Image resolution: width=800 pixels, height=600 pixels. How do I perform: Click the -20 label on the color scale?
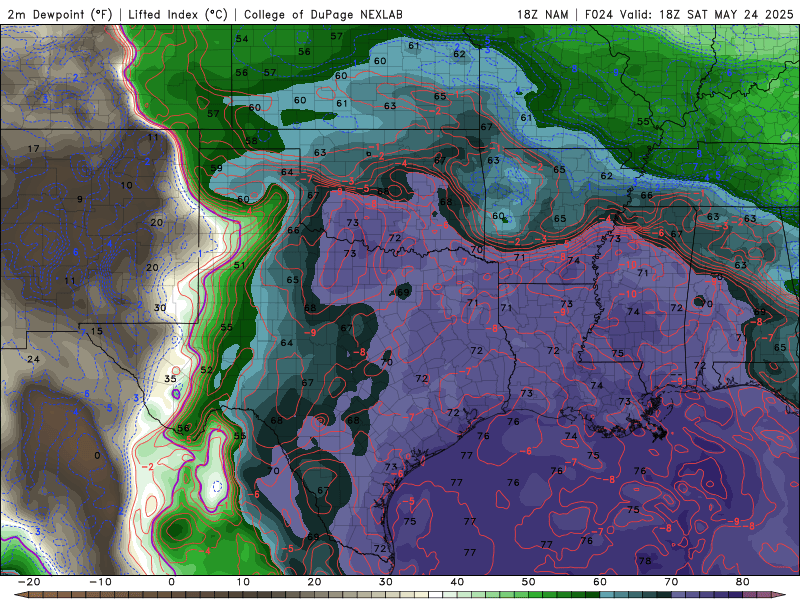pos(29,582)
